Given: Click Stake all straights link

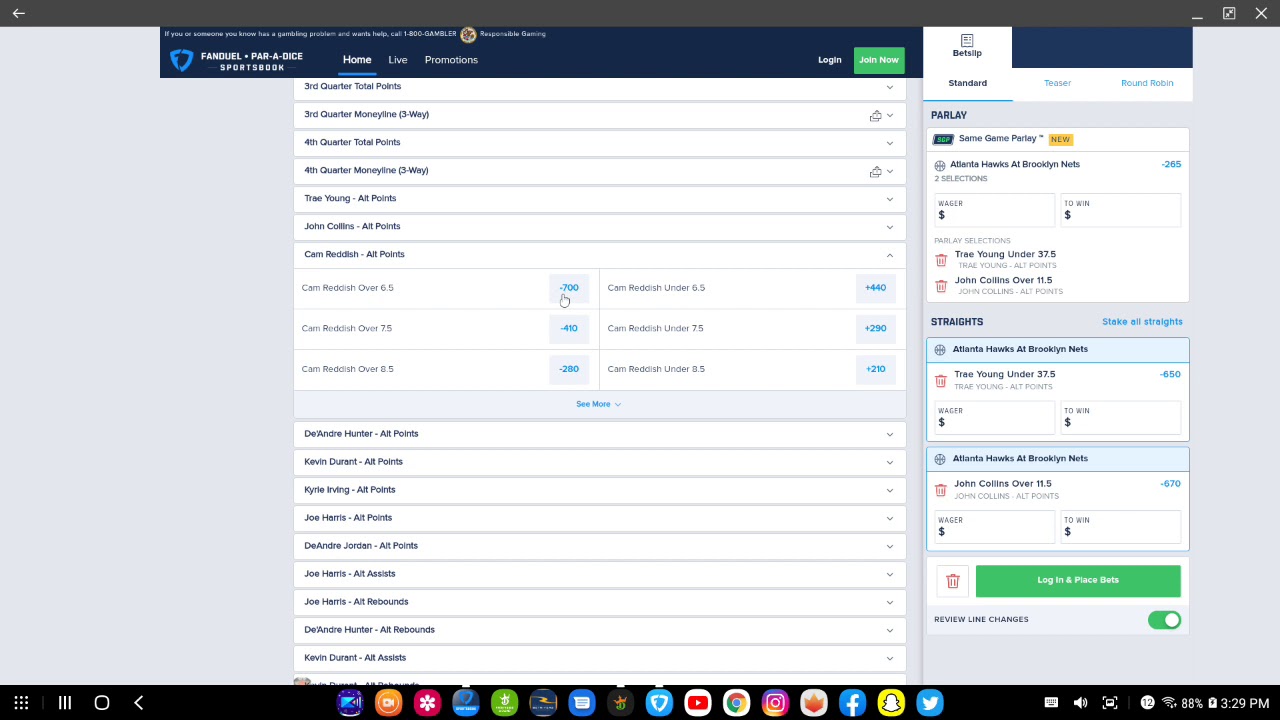Looking at the screenshot, I should [x=1142, y=322].
